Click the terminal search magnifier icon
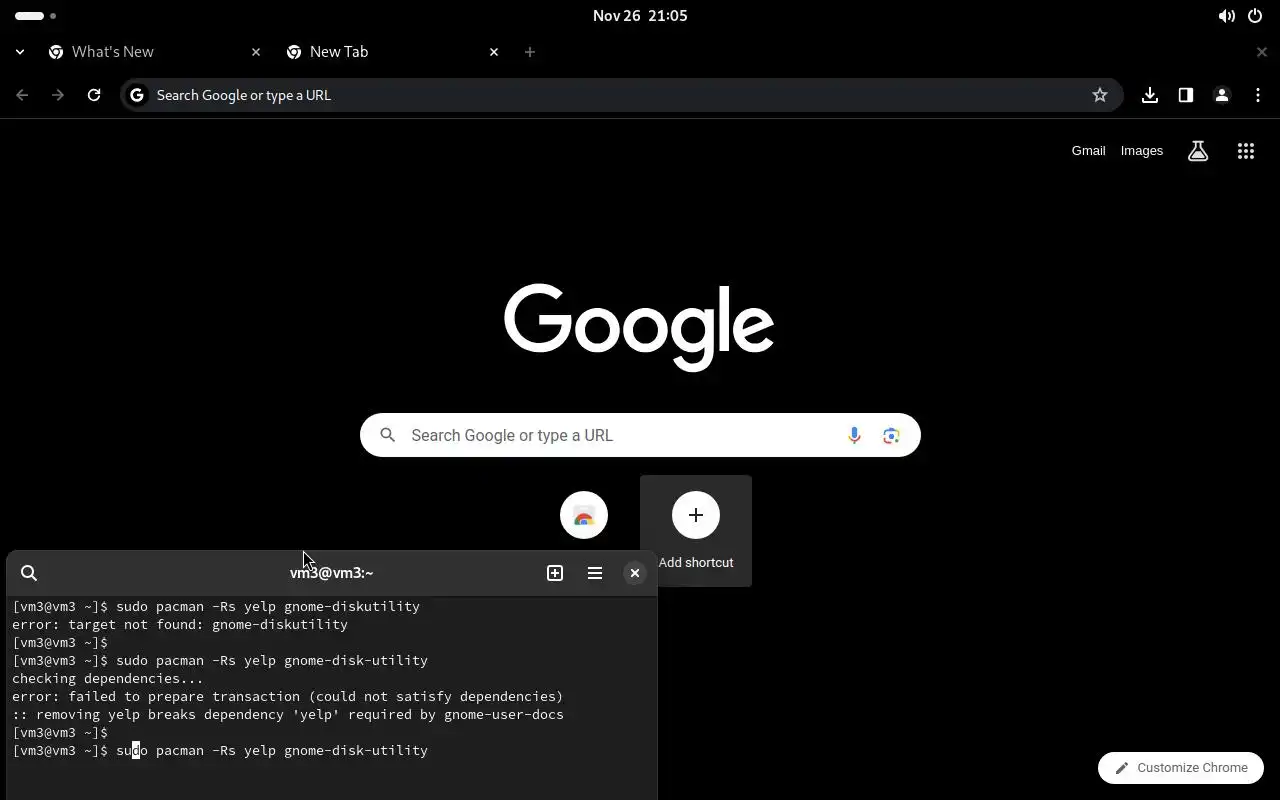The image size is (1280, 800). coord(29,573)
